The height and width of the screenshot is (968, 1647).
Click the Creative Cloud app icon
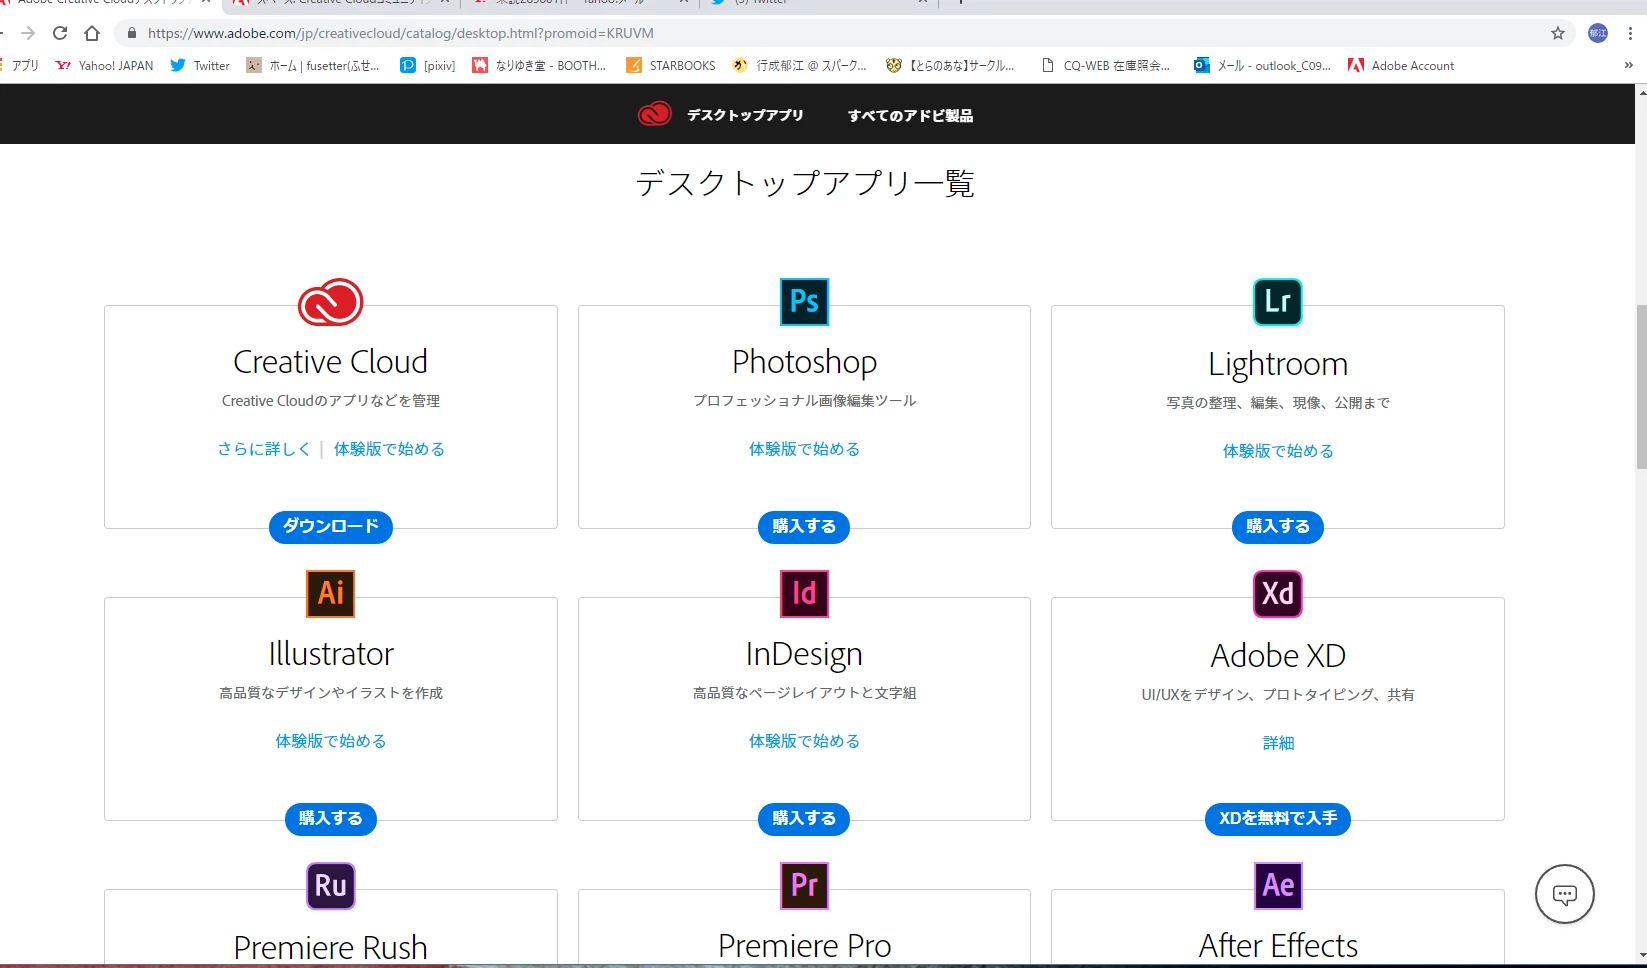[330, 302]
